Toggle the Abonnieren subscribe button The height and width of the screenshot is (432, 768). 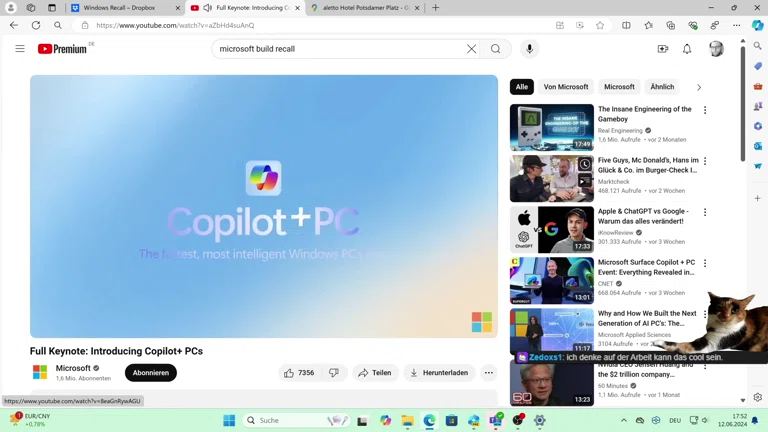(151, 373)
